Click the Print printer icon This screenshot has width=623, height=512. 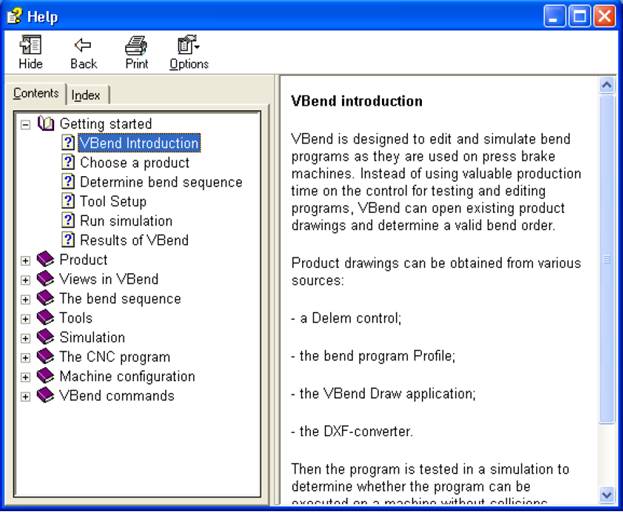[x=136, y=45]
